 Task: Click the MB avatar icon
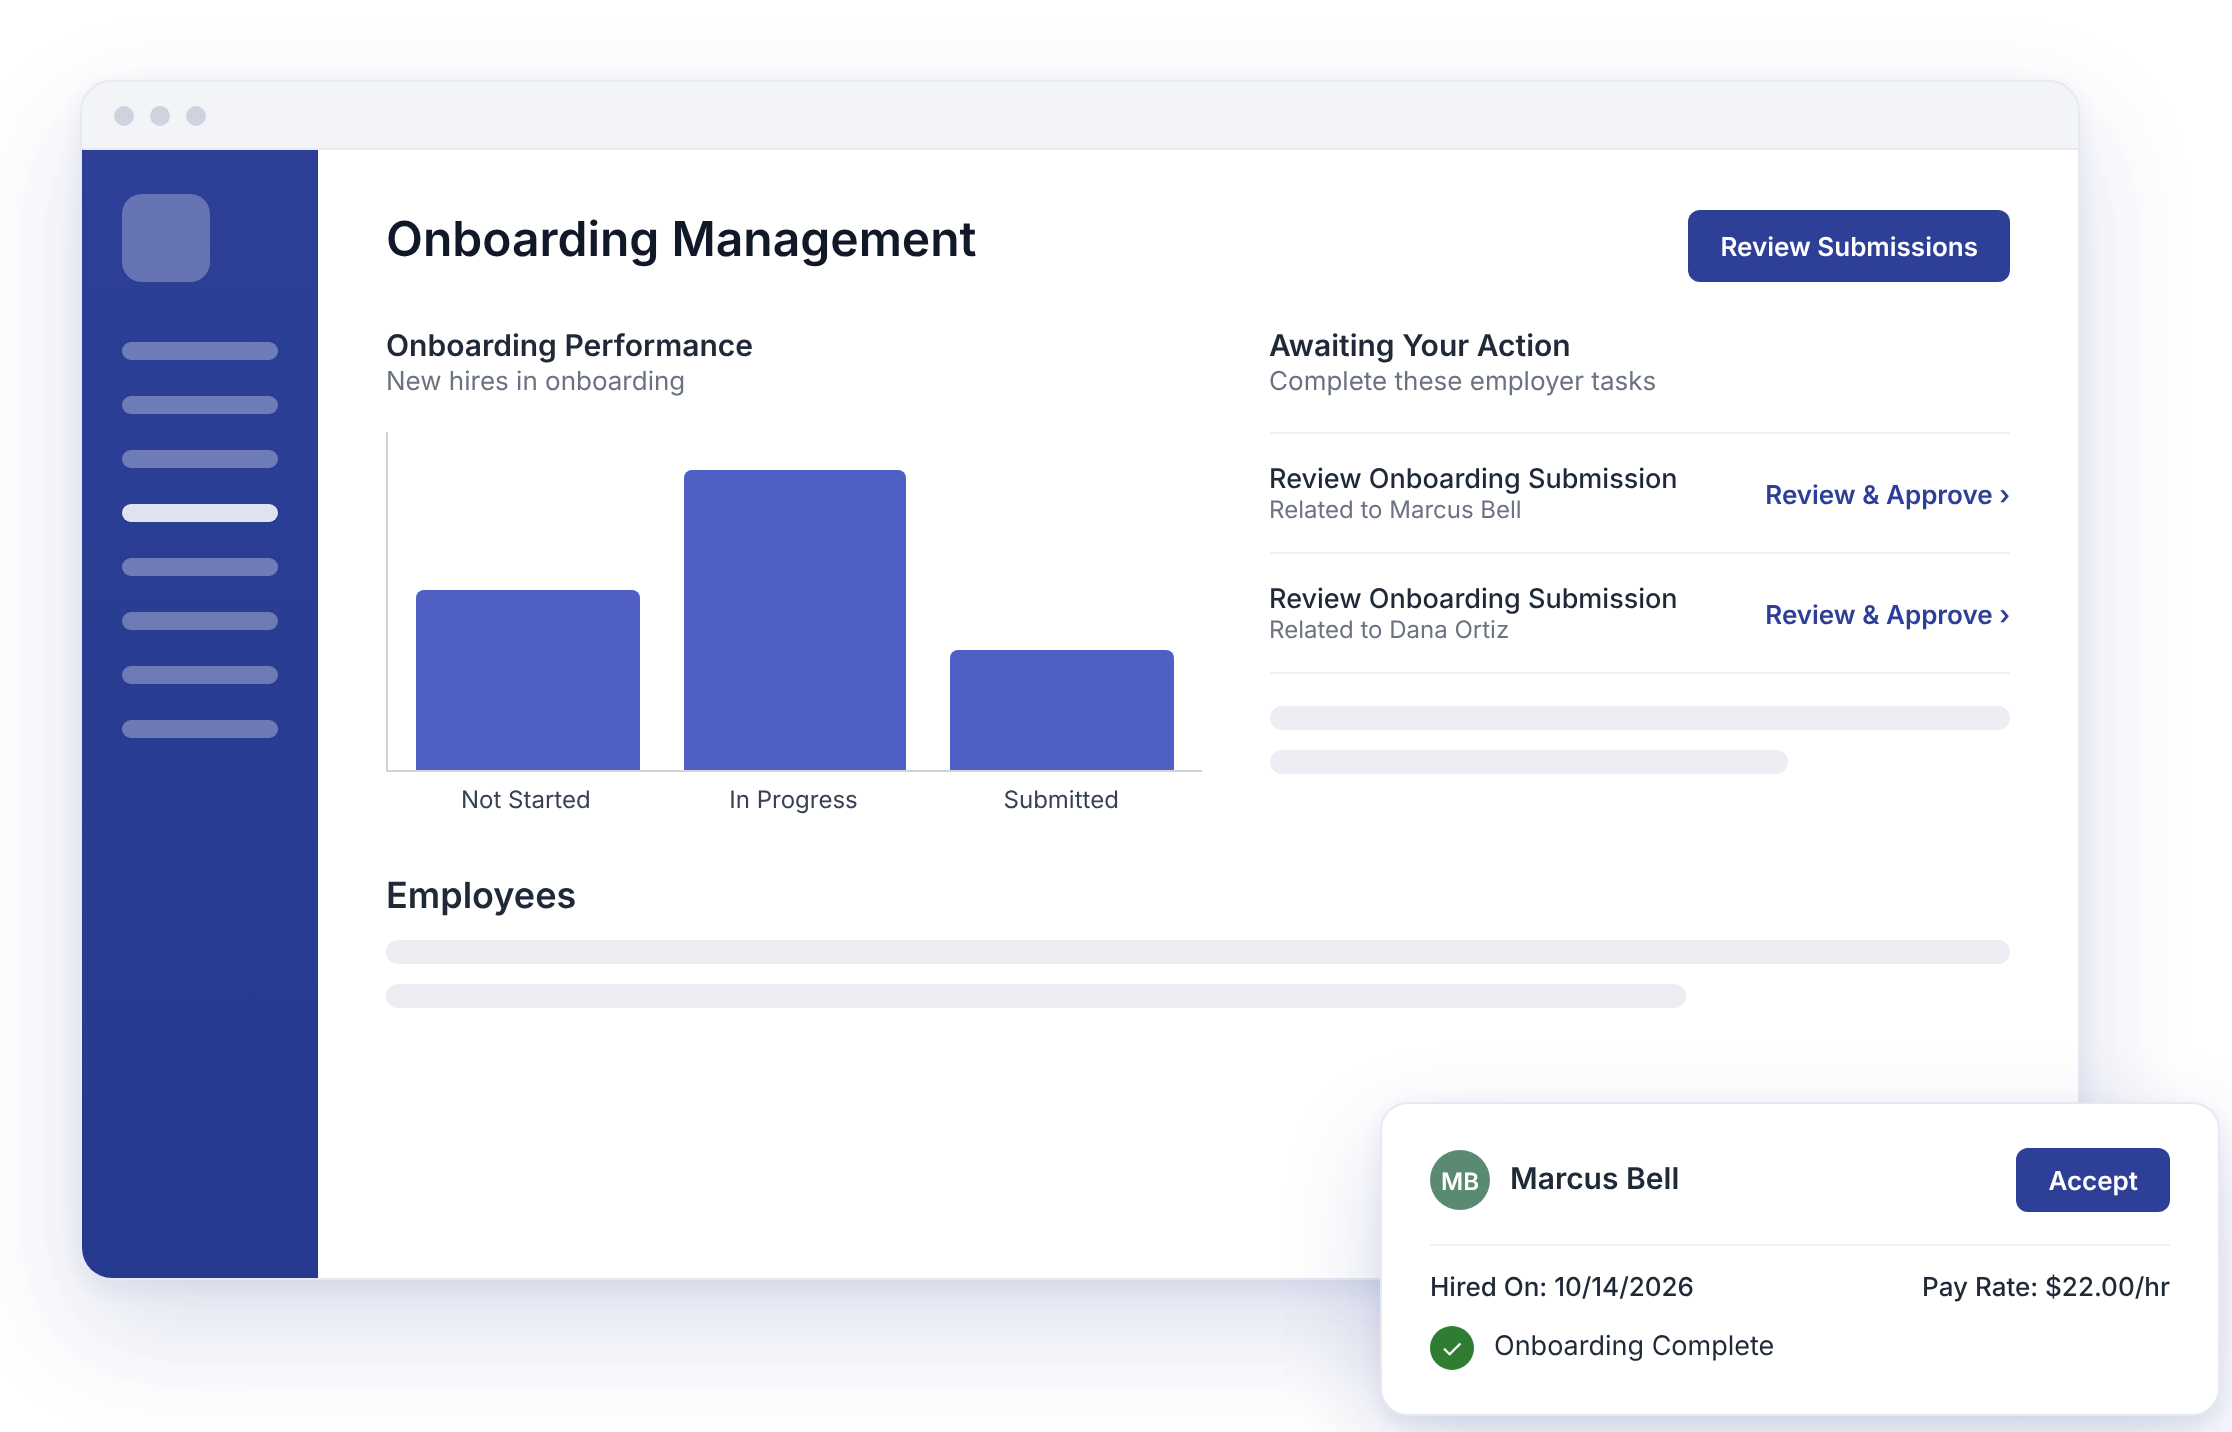pos(1460,1180)
